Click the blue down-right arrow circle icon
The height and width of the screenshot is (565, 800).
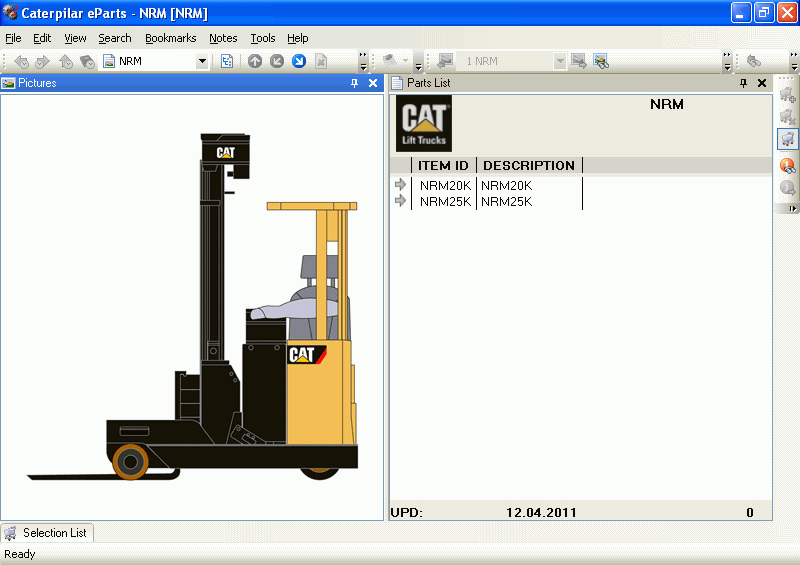tap(298, 61)
